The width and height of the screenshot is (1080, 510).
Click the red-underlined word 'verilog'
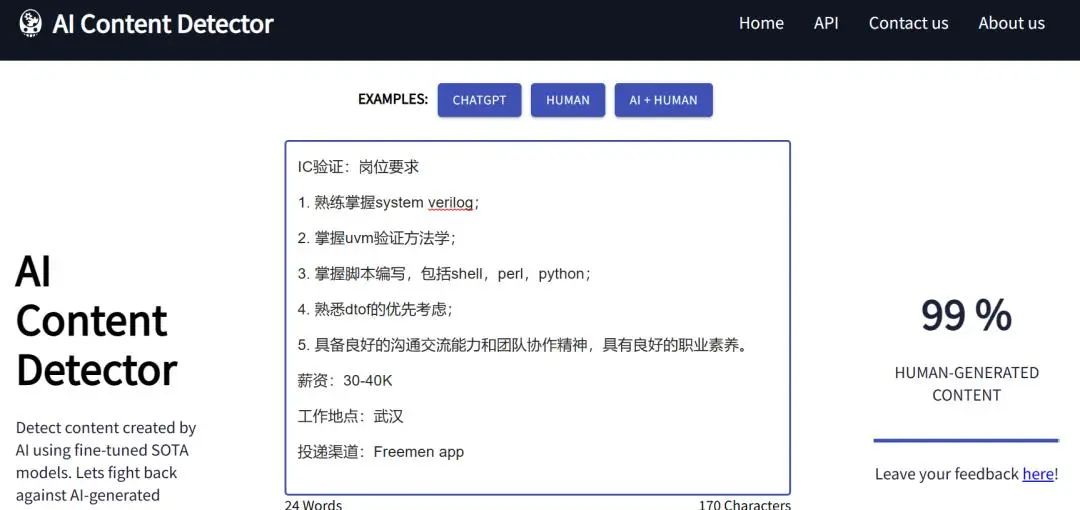[x=450, y=203]
